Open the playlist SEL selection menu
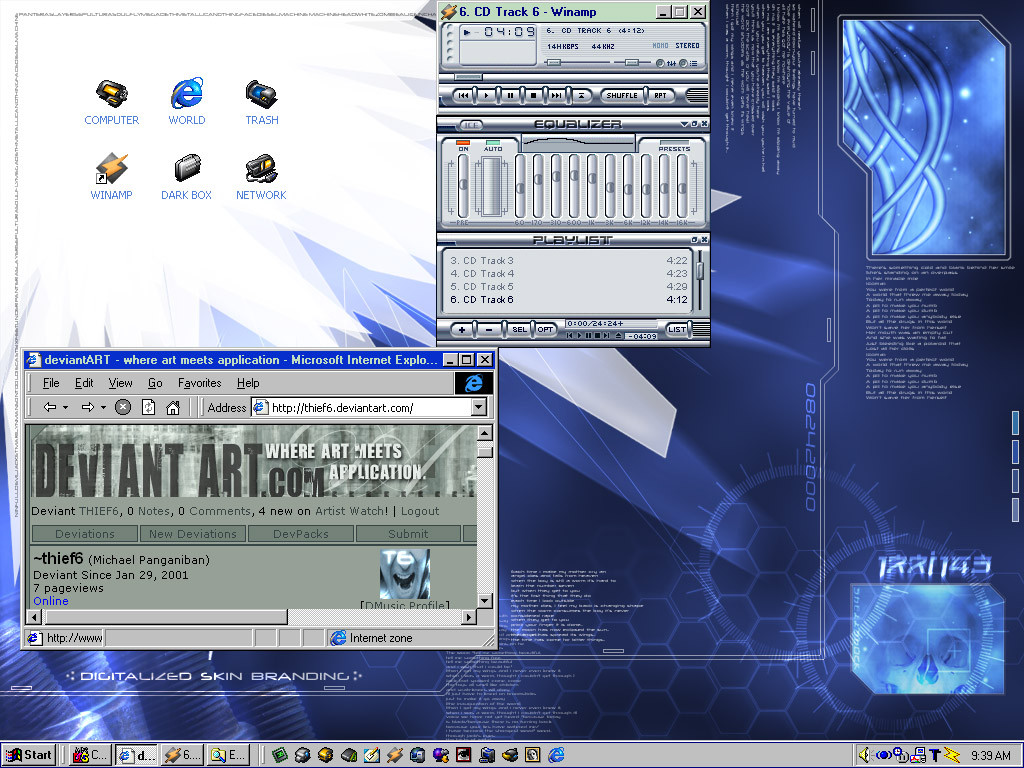This screenshot has height=768, width=1024. coord(519,329)
